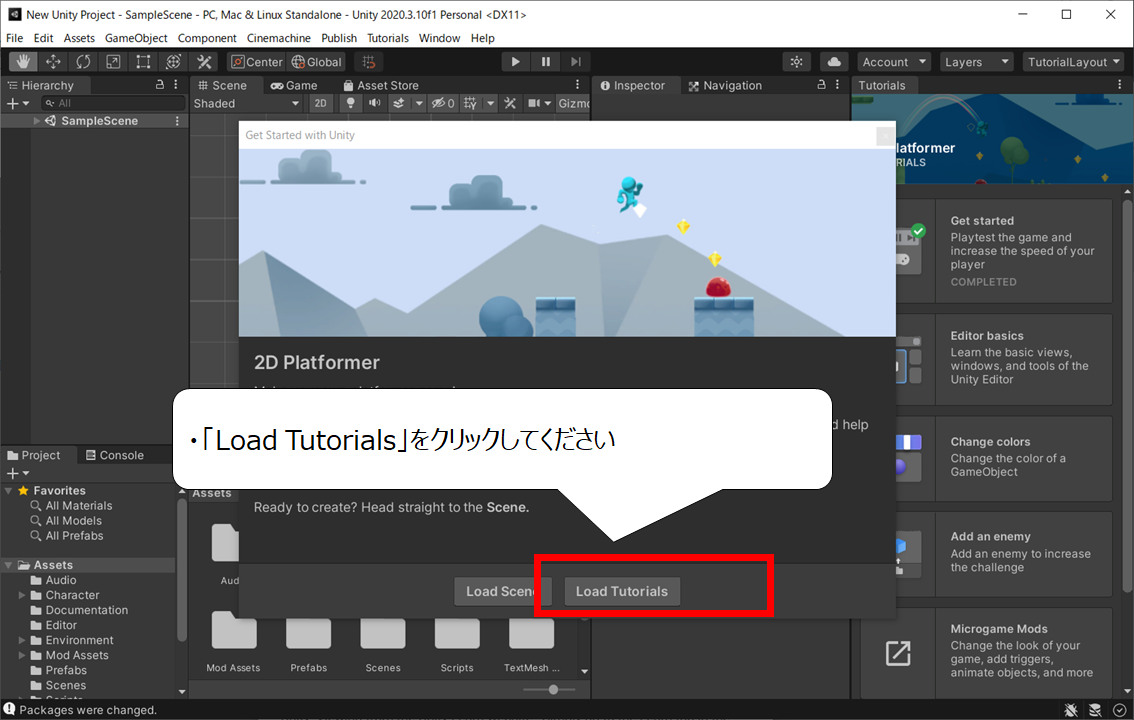Expand the Character folder
1134x720 pixels.
coord(22,596)
